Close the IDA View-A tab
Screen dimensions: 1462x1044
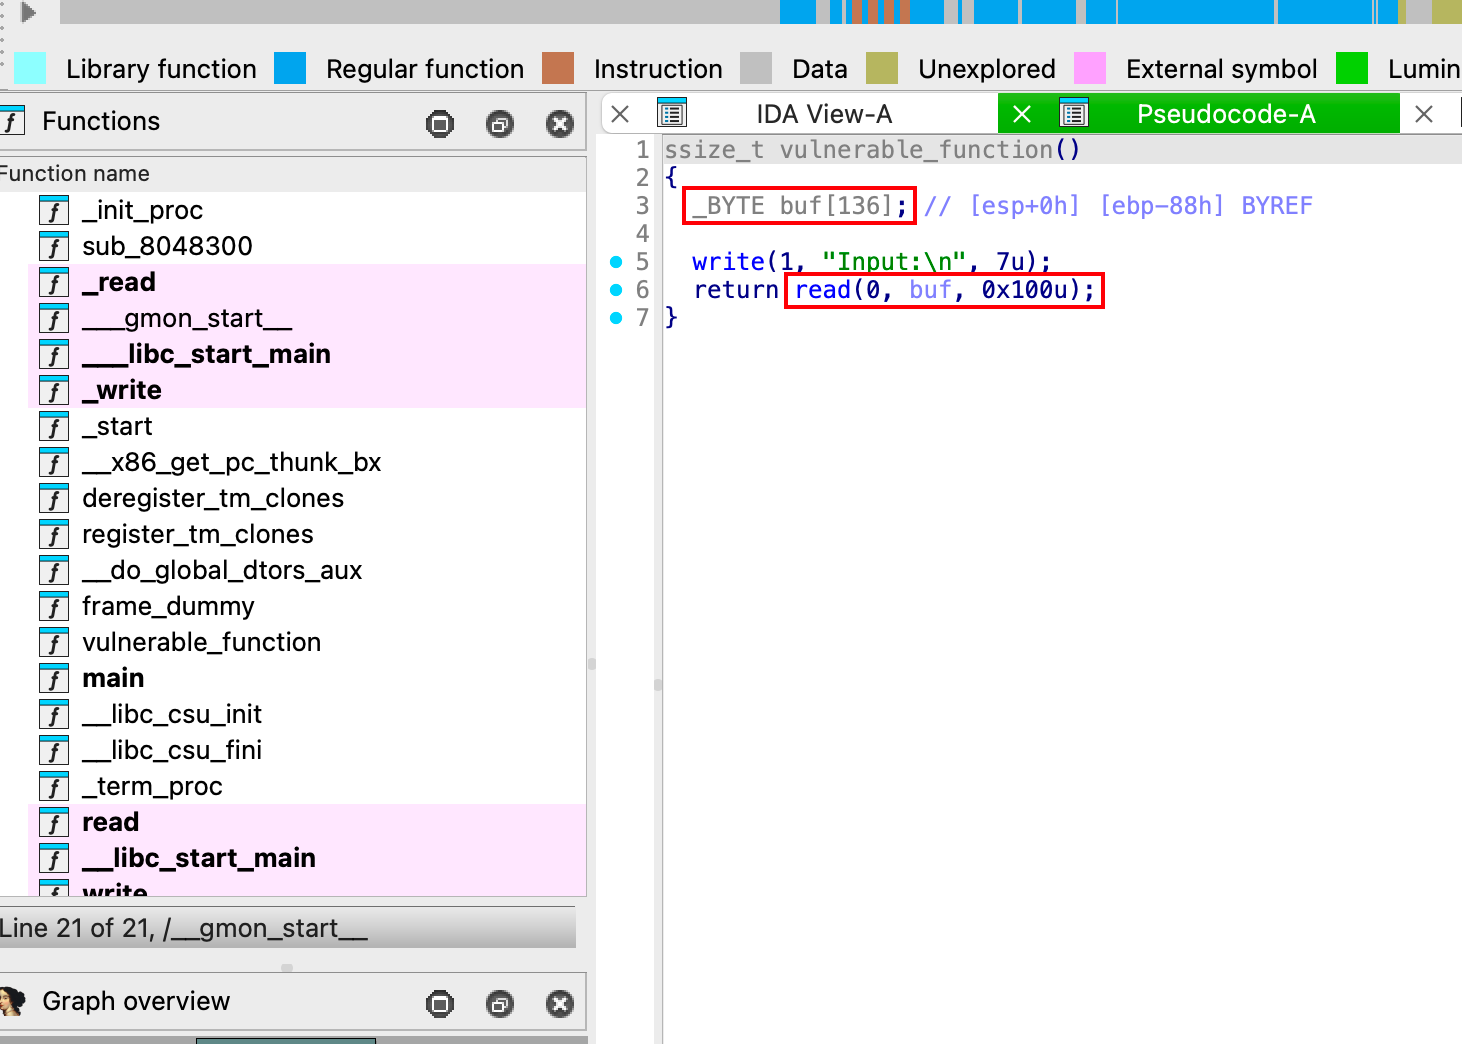tap(620, 114)
